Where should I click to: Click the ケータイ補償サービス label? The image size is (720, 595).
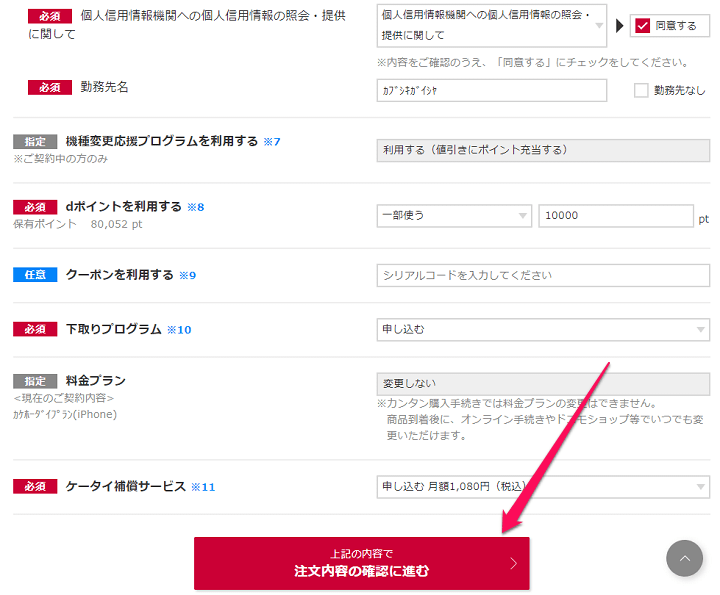click(125, 486)
